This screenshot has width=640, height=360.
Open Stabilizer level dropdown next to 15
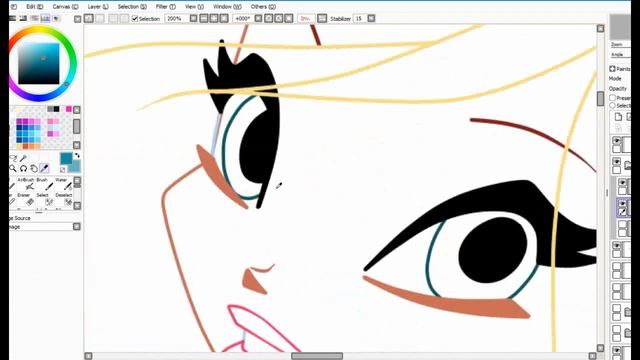tap(371, 18)
